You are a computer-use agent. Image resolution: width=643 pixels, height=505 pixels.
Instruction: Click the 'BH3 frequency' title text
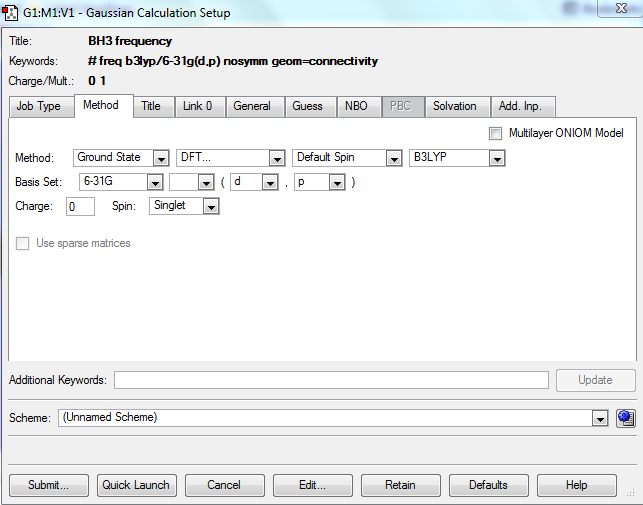(x=130, y=41)
